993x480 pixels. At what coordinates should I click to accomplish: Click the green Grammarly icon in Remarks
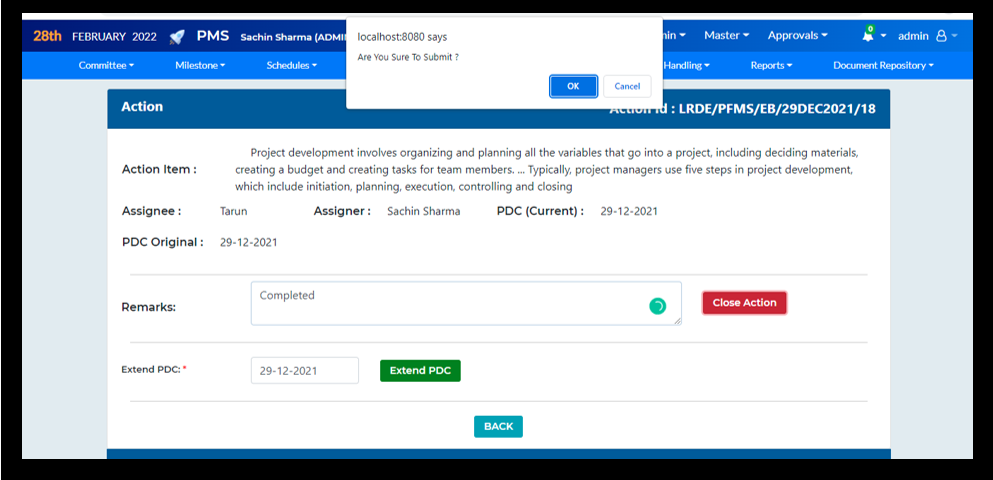coord(657,306)
